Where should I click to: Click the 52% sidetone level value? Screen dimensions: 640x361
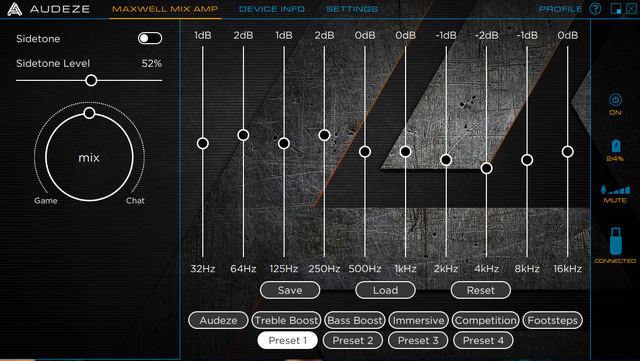(x=151, y=63)
